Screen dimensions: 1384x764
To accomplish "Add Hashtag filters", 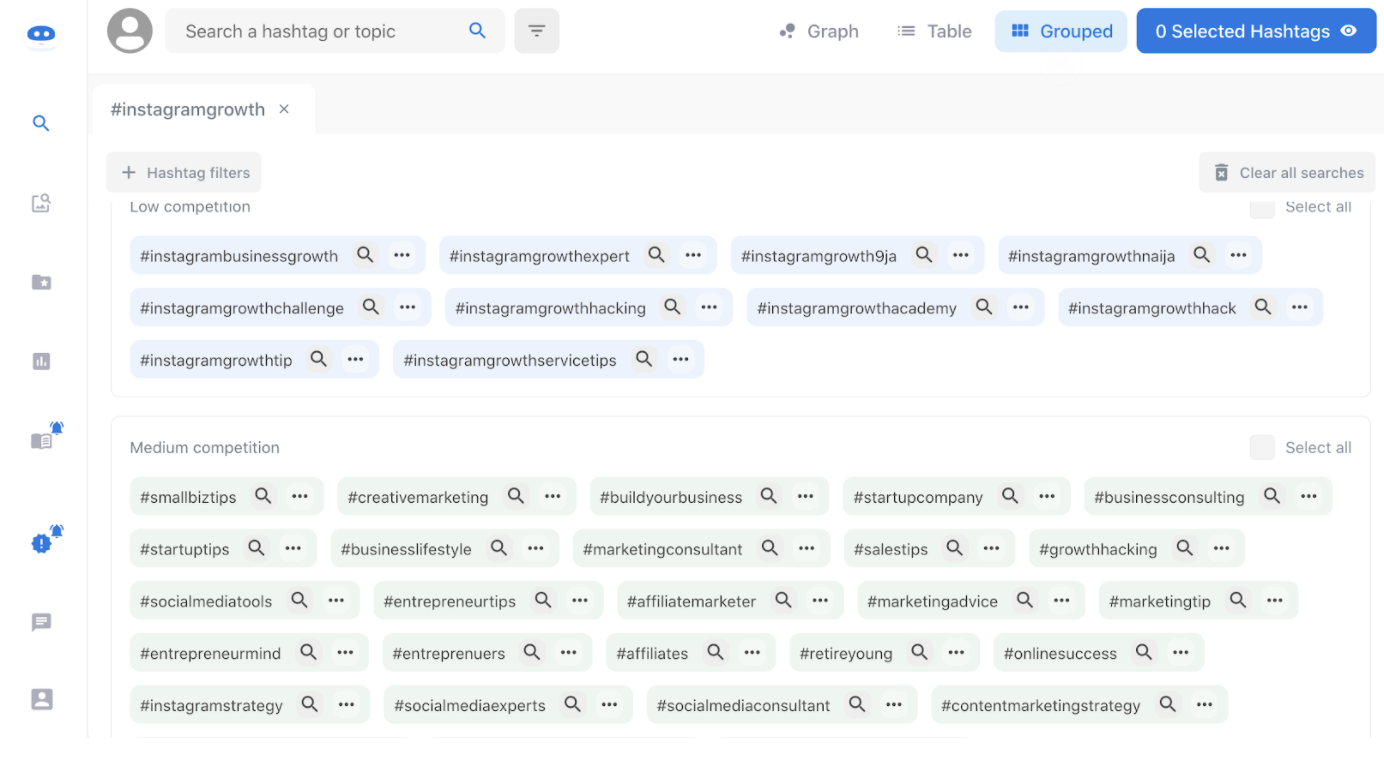I will [x=184, y=172].
